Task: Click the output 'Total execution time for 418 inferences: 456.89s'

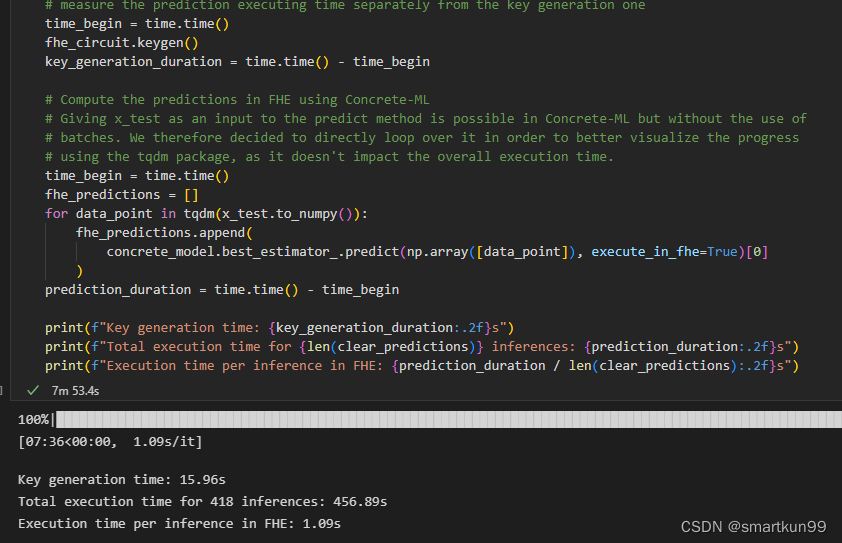Action: click(x=202, y=502)
